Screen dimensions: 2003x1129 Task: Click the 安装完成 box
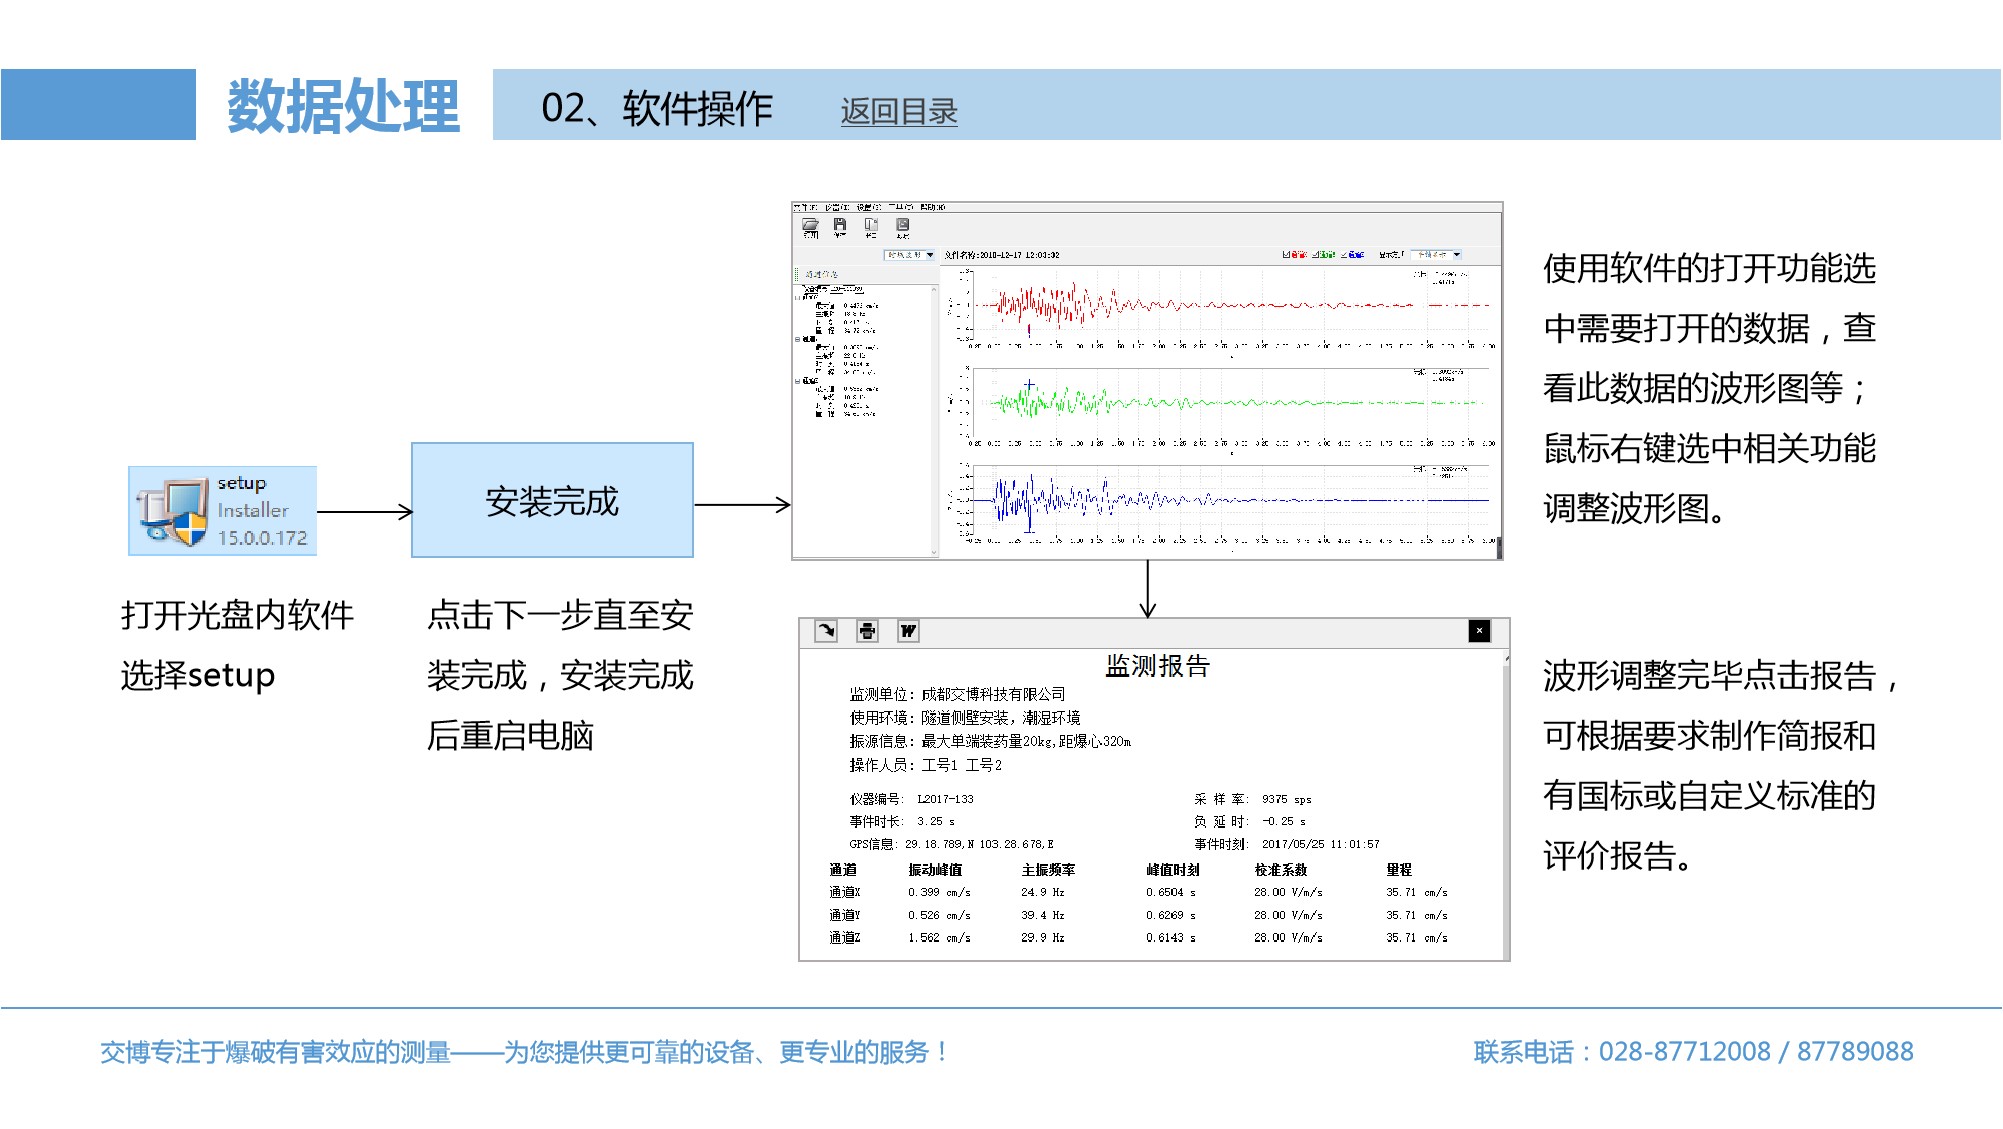tap(552, 500)
